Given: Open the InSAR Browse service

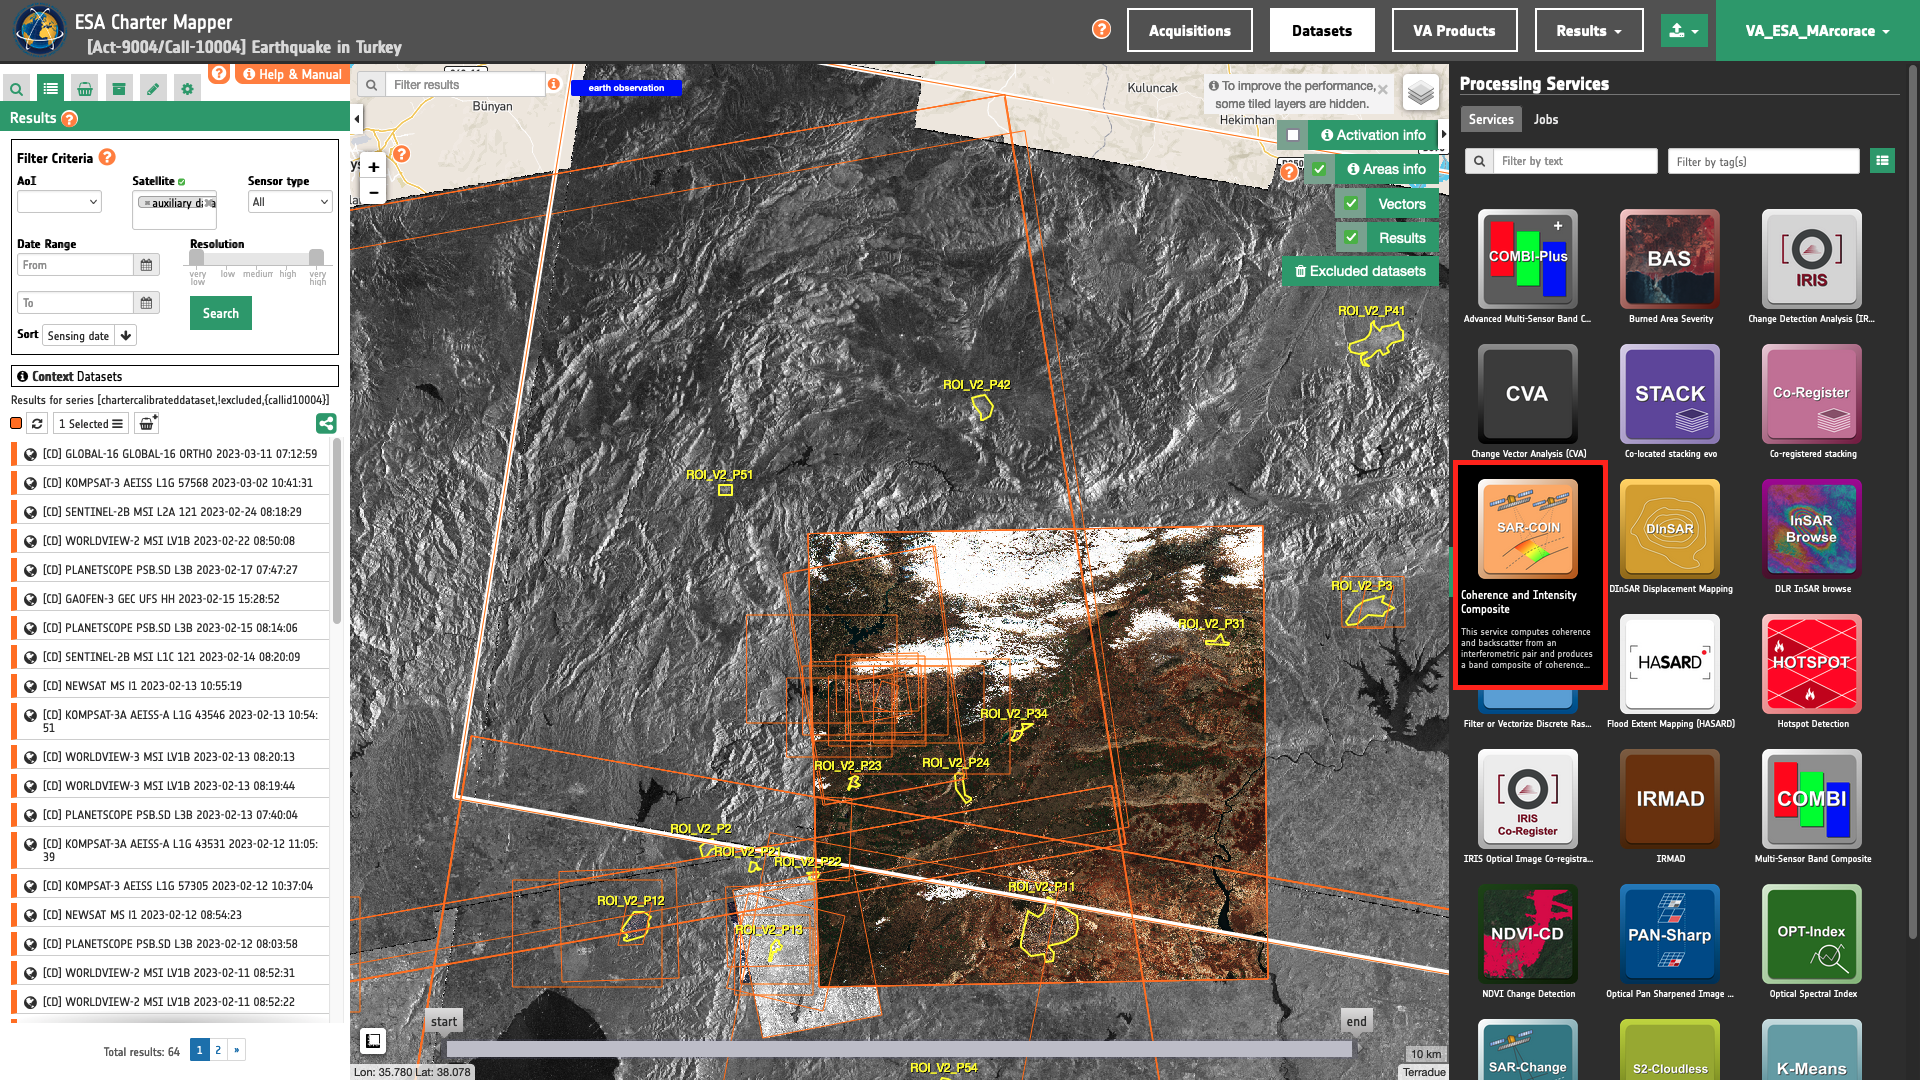Looking at the screenshot, I should pyautogui.click(x=1812, y=529).
